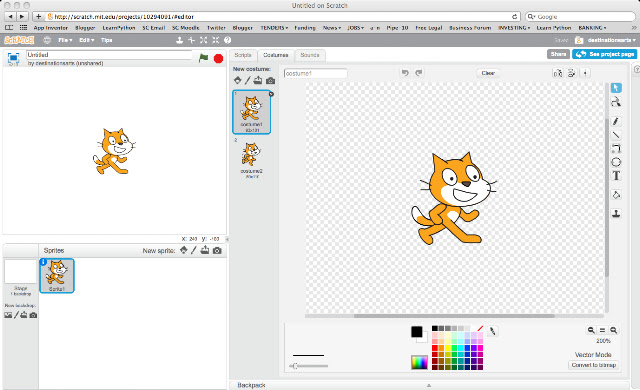Viewport: 640px width, 390px height.
Task: Open the Edit menu
Action: (86, 40)
